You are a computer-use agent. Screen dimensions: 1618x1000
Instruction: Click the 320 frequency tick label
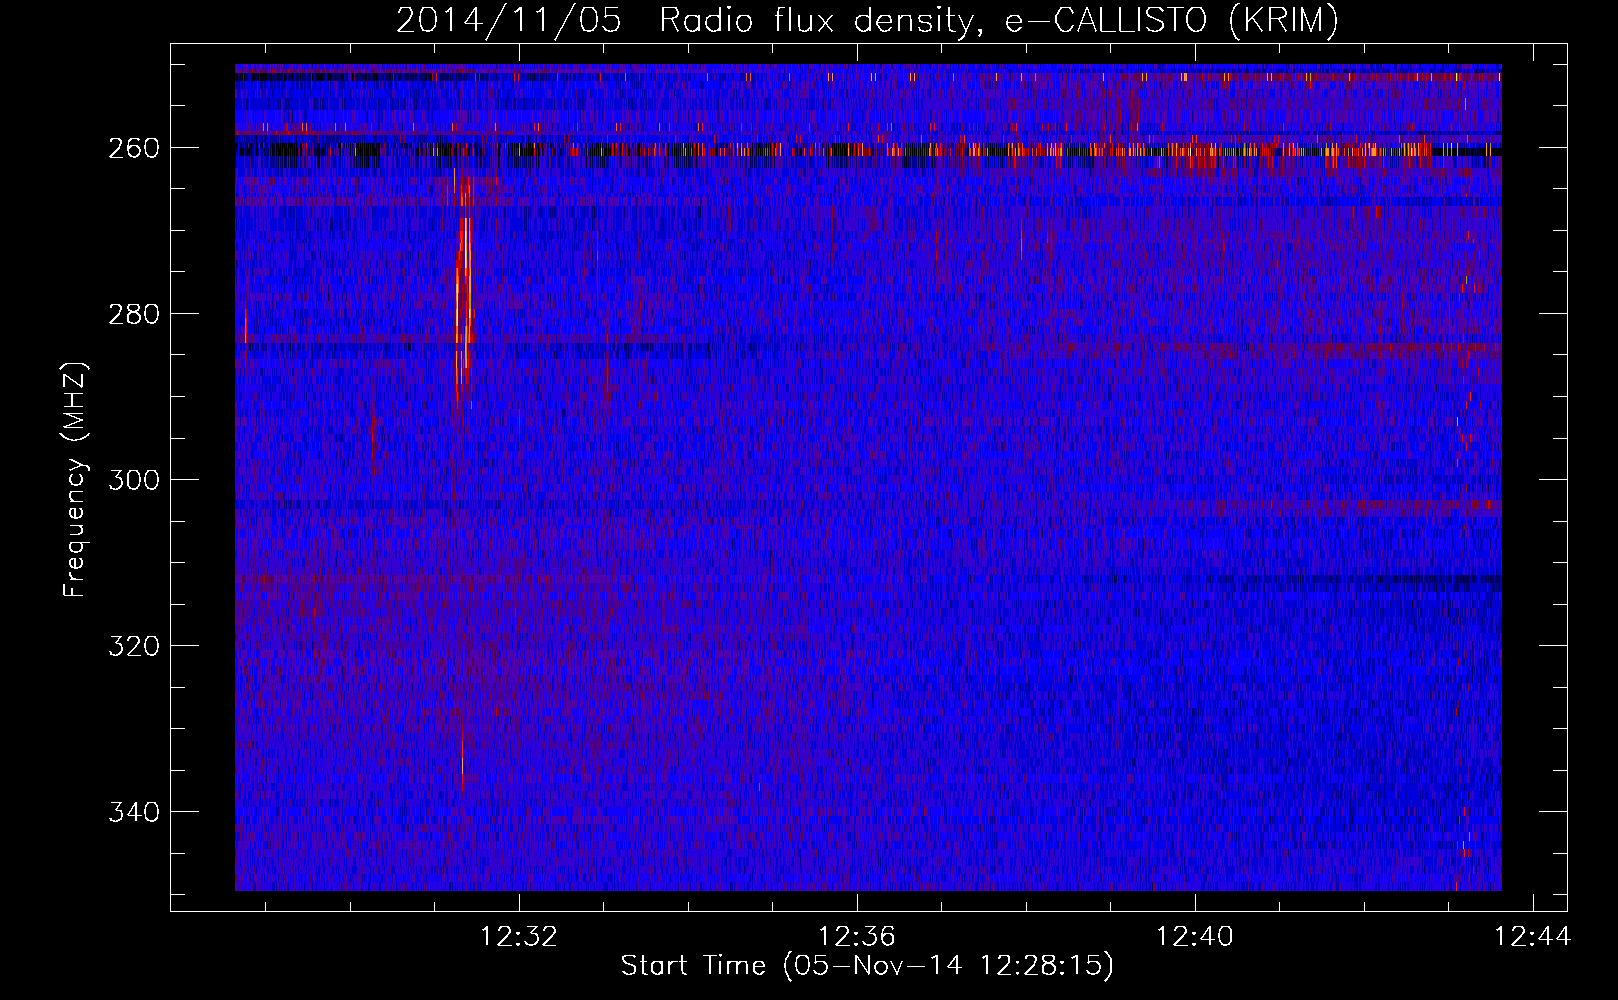click(133, 646)
